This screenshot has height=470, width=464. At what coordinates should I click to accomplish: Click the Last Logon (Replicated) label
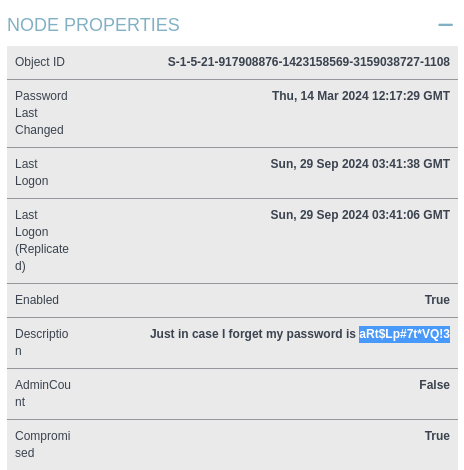tap(42, 240)
